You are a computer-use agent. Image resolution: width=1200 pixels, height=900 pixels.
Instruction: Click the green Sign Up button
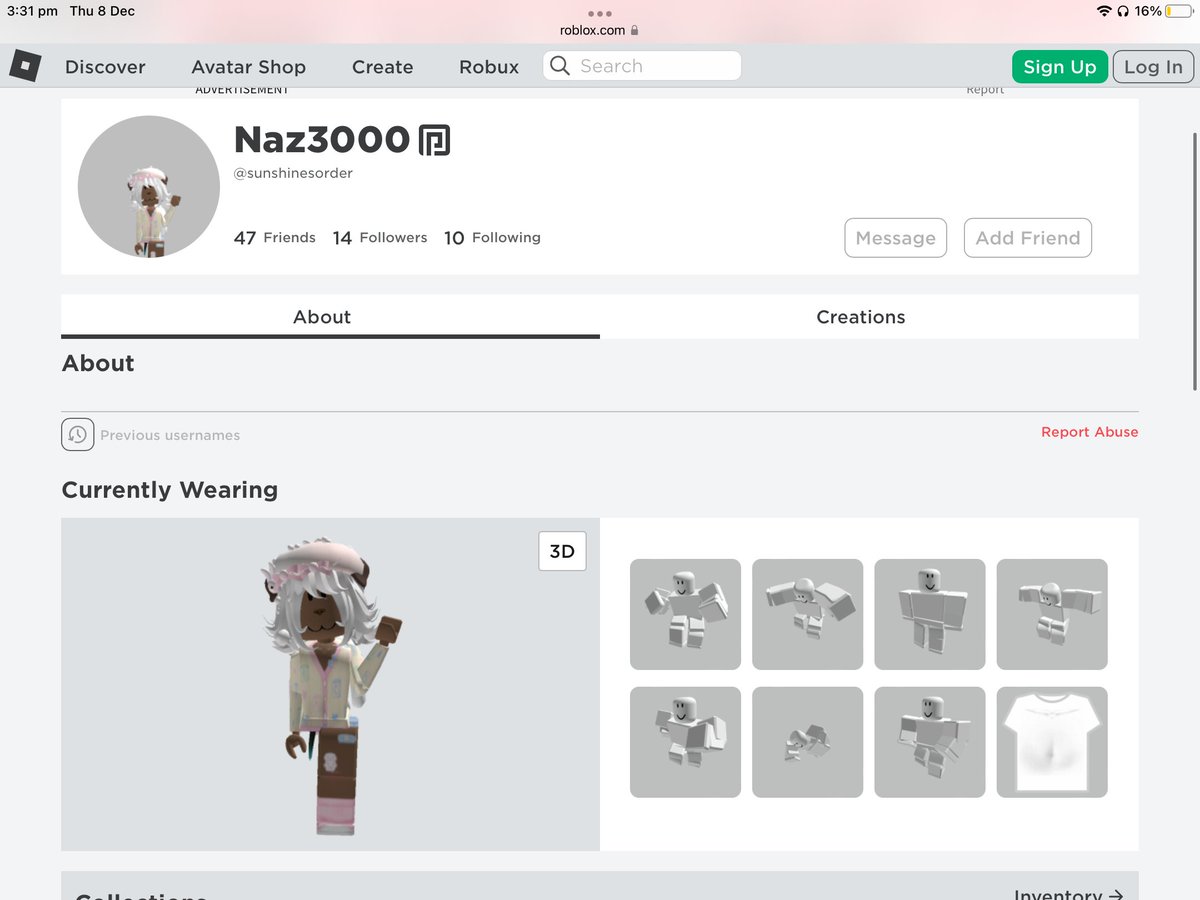[1060, 67]
